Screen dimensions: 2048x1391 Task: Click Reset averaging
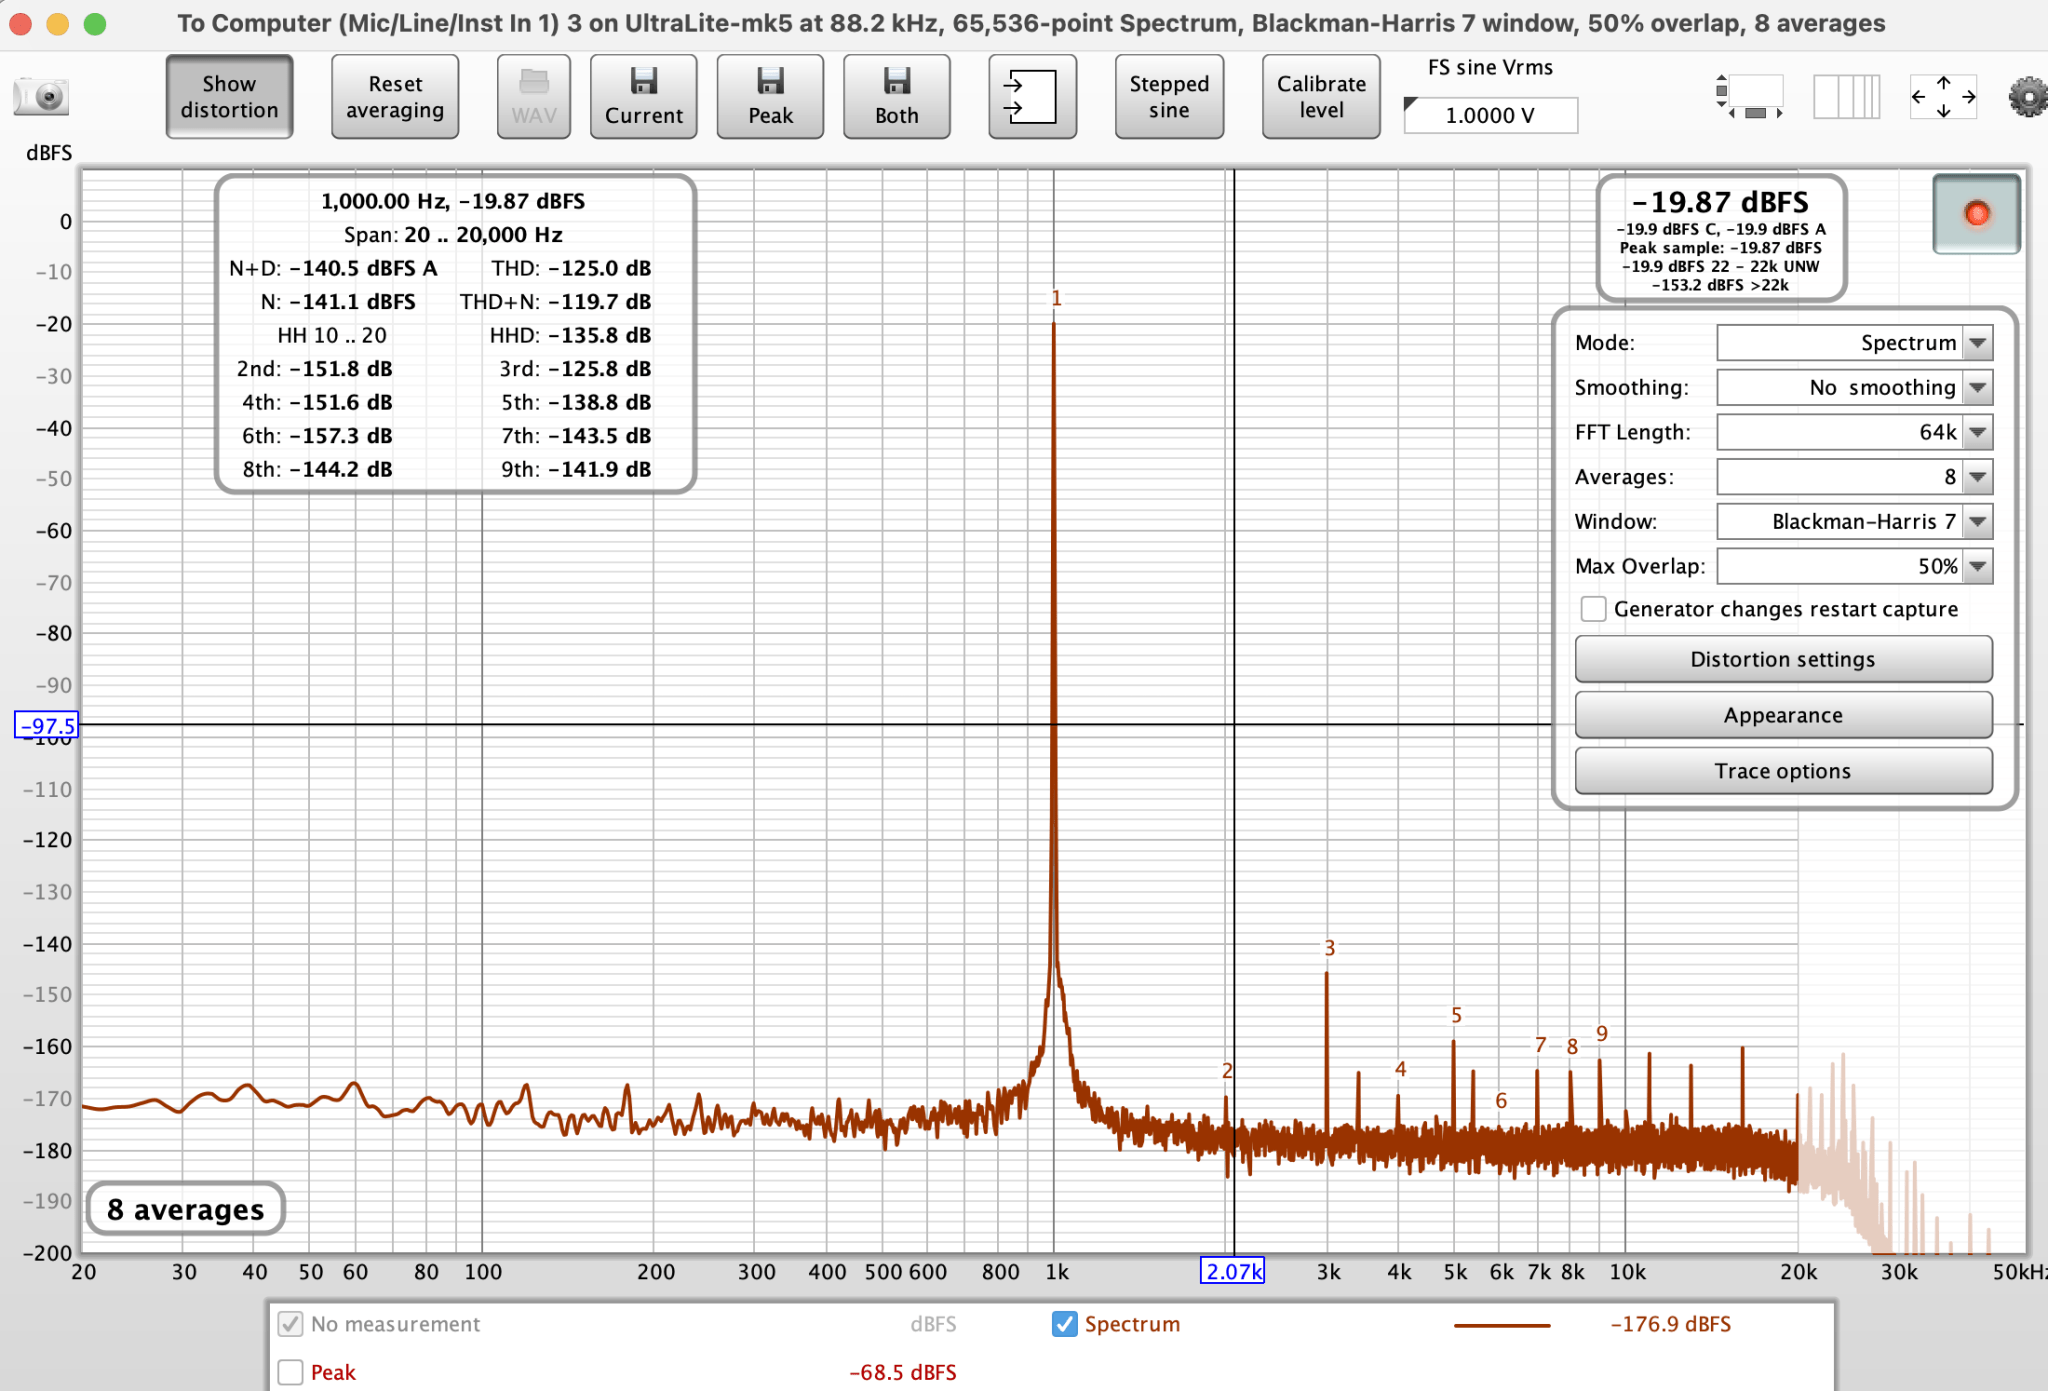coord(395,97)
